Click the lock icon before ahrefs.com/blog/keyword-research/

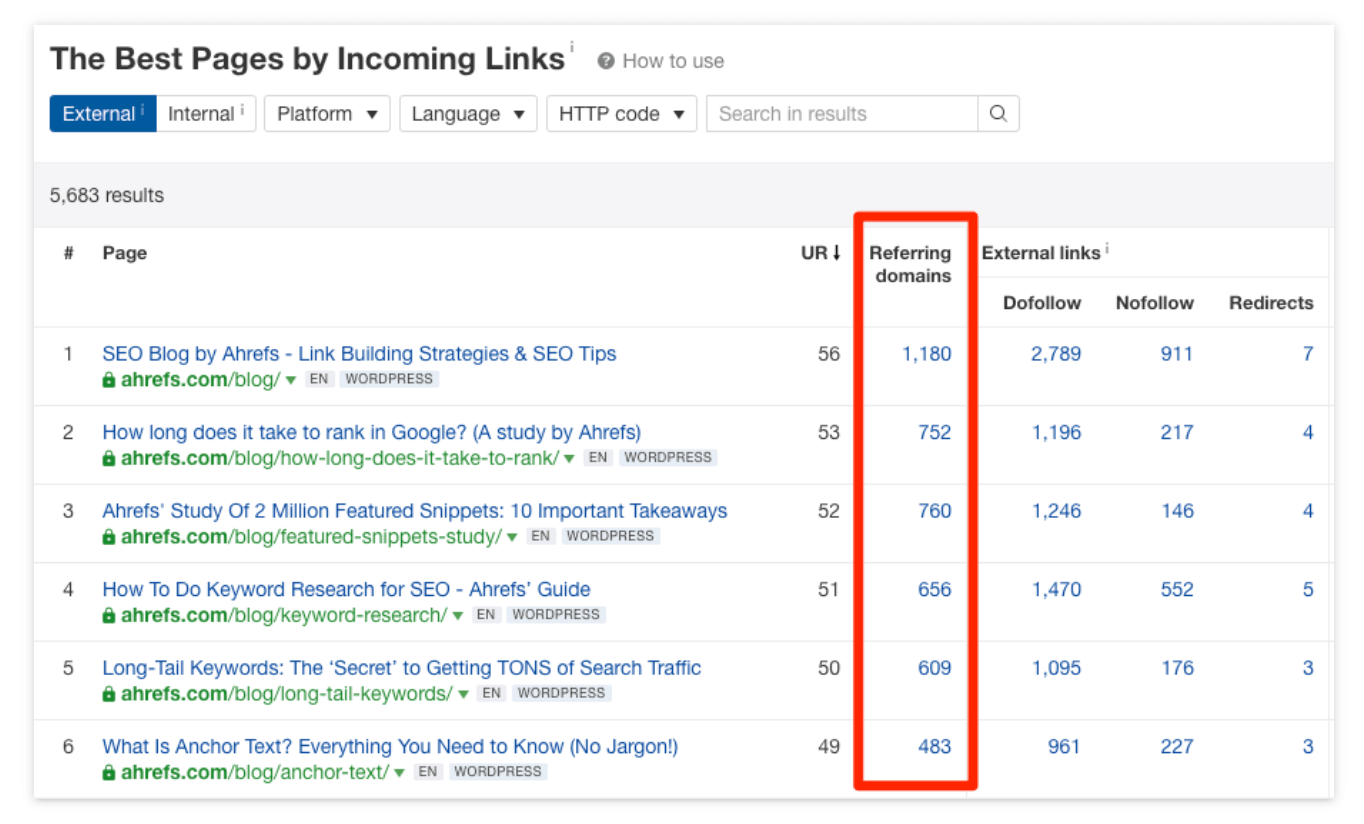(x=109, y=616)
